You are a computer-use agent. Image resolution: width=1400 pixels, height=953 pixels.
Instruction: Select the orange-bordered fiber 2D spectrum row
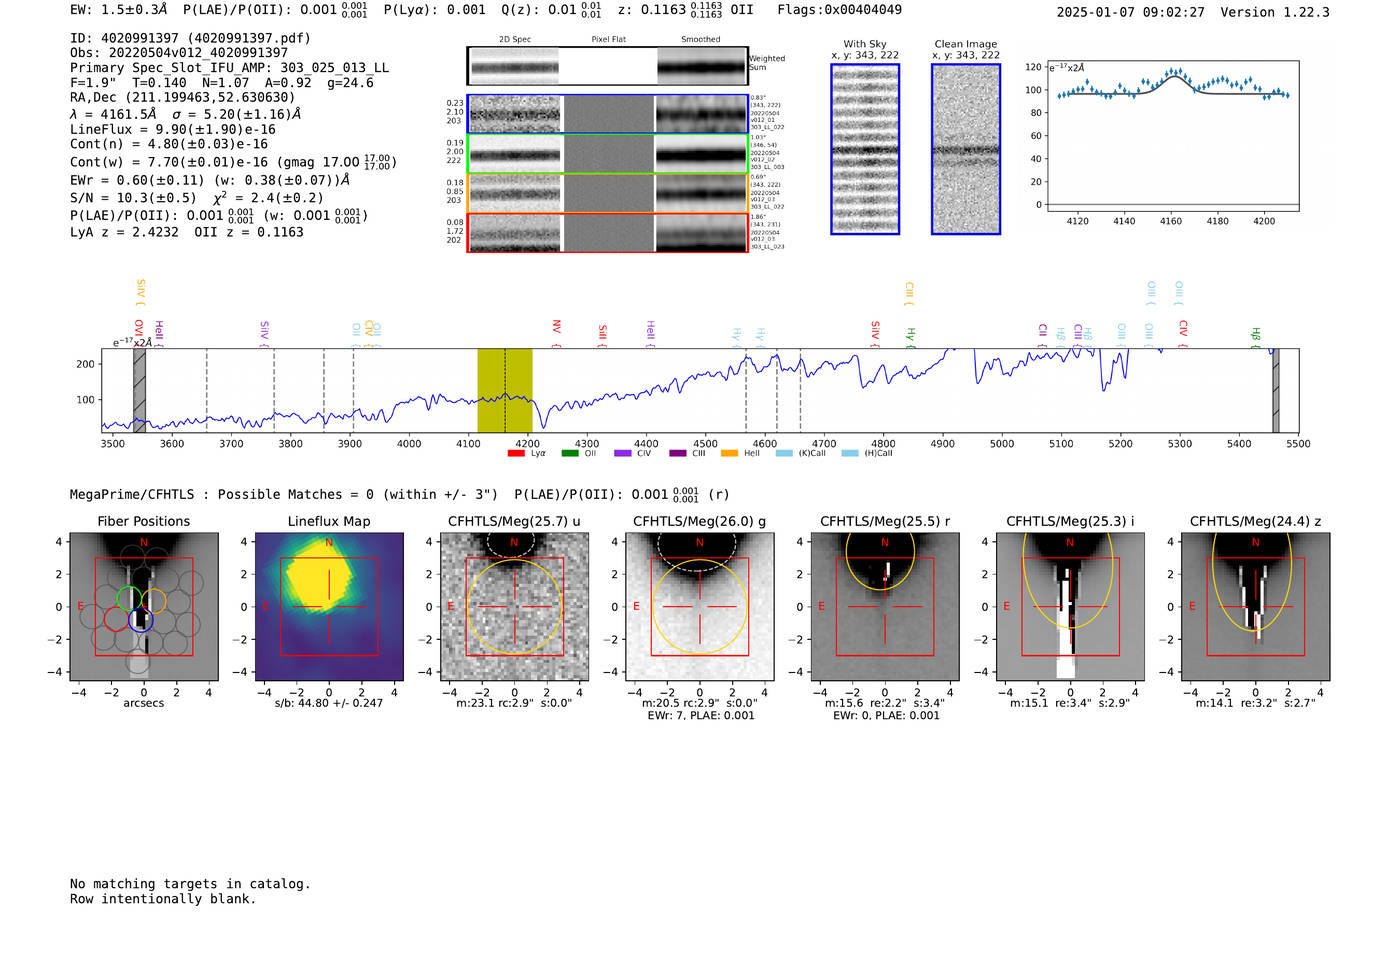[607, 193]
